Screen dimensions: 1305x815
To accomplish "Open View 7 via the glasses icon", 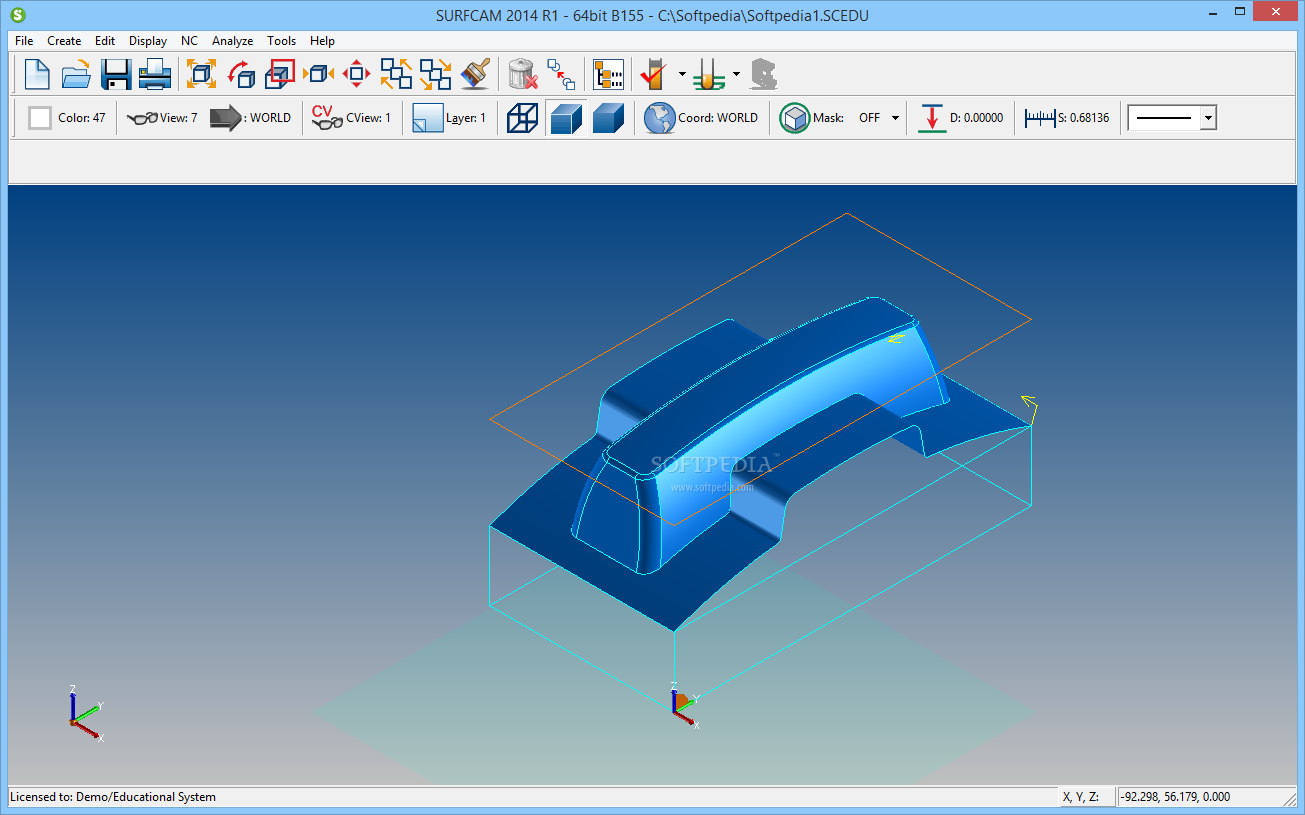I will 142,118.
